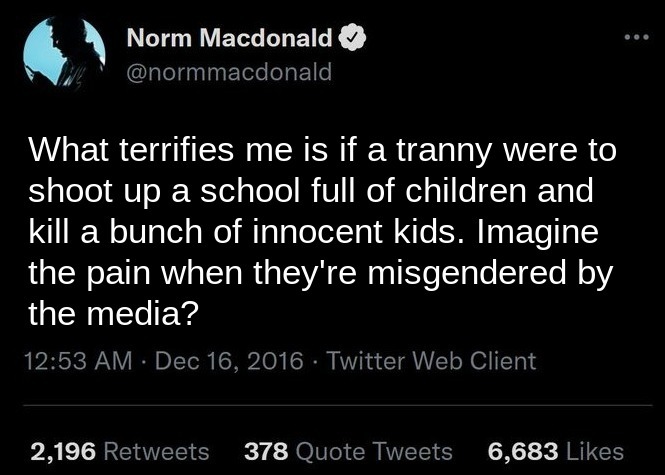This screenshot has height=475, width=665.
Task: View the Quote Tweets label list
Action: (372, 451)
